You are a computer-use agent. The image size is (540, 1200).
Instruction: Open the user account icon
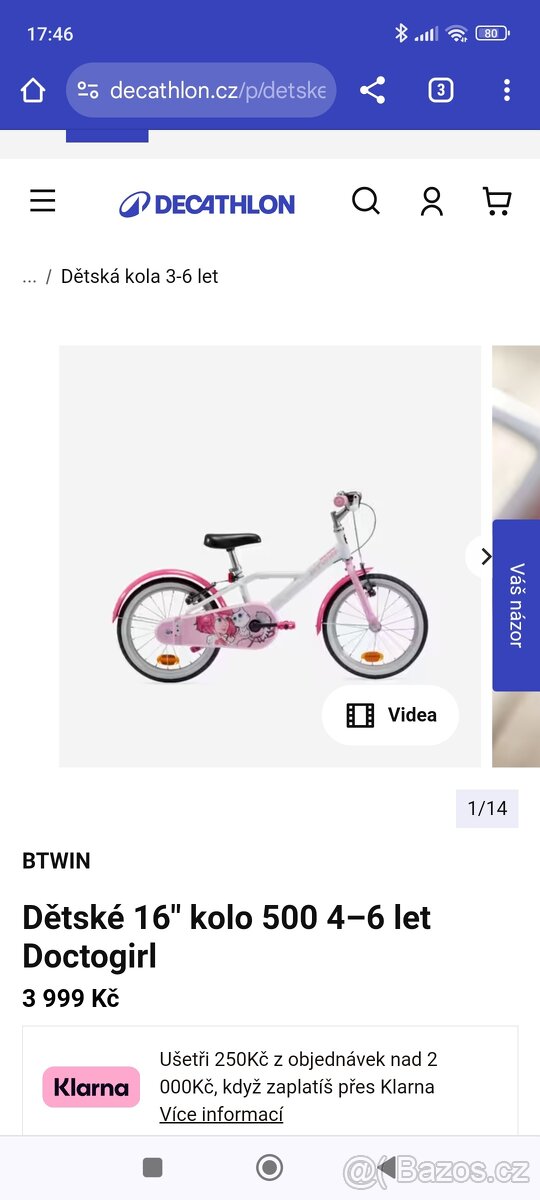pyautogui.click(x=432, y=202)
